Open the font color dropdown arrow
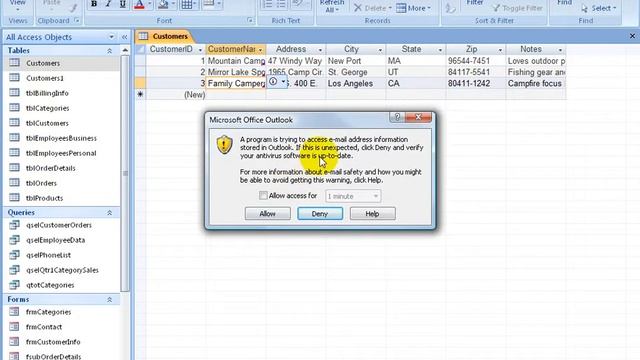The image size is (640, 360). coord(150,4)
